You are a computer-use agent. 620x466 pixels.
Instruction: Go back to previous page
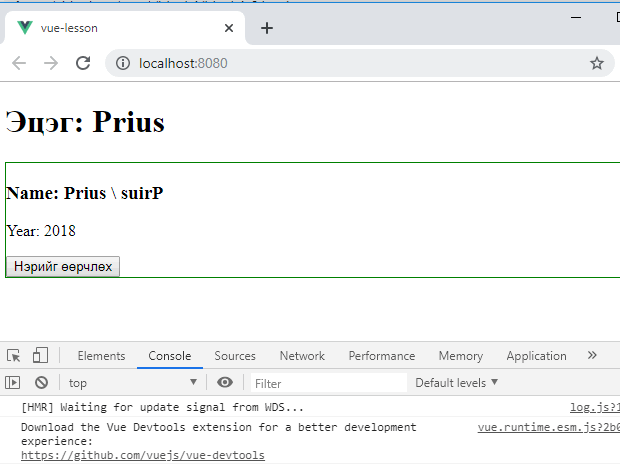tap(19, 63)
